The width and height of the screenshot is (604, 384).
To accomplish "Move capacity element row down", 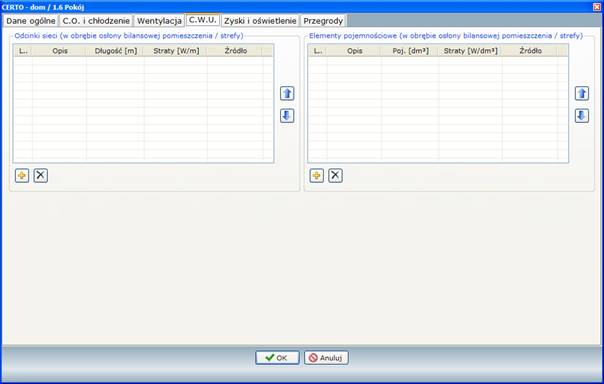I will click(582, 116).
